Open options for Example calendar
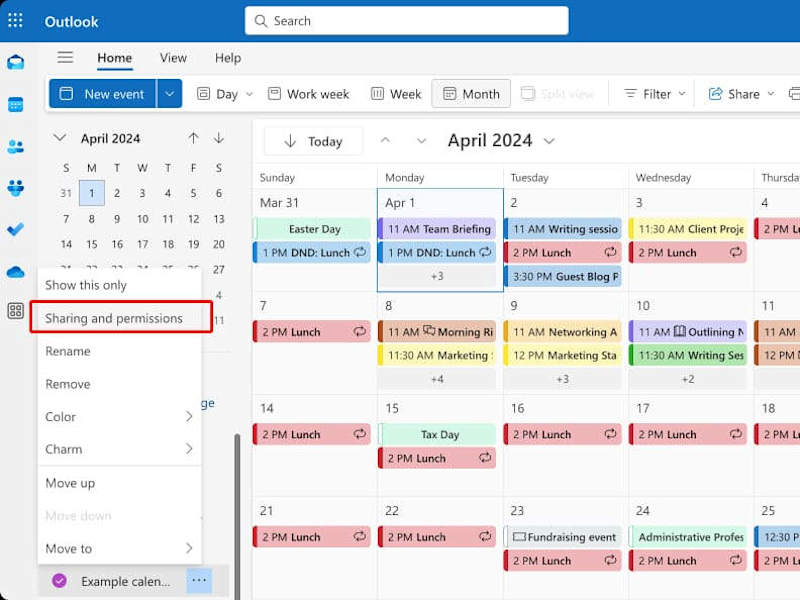Viewport: 800px width, 600px height. point(199,581)
